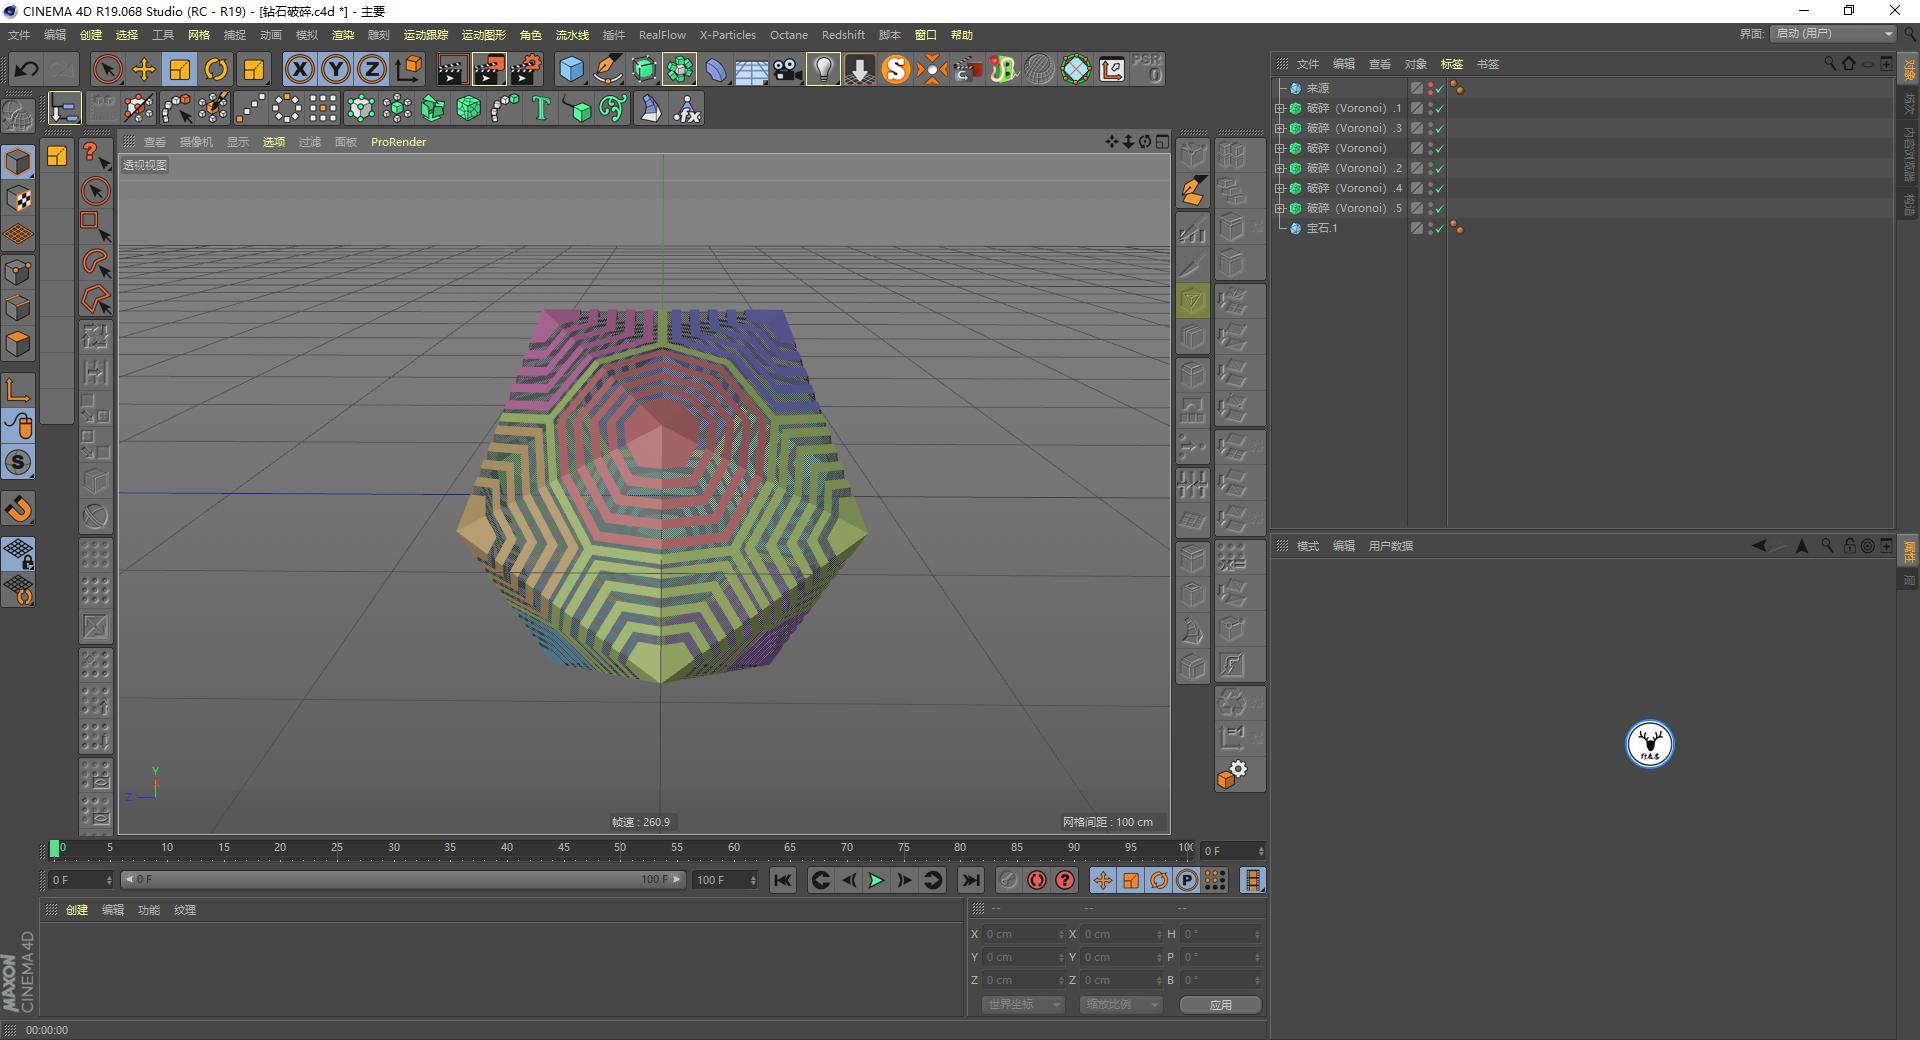Select the Pen spline tool icon
The image size is (1920, 1040).
(x=608, y=70)
